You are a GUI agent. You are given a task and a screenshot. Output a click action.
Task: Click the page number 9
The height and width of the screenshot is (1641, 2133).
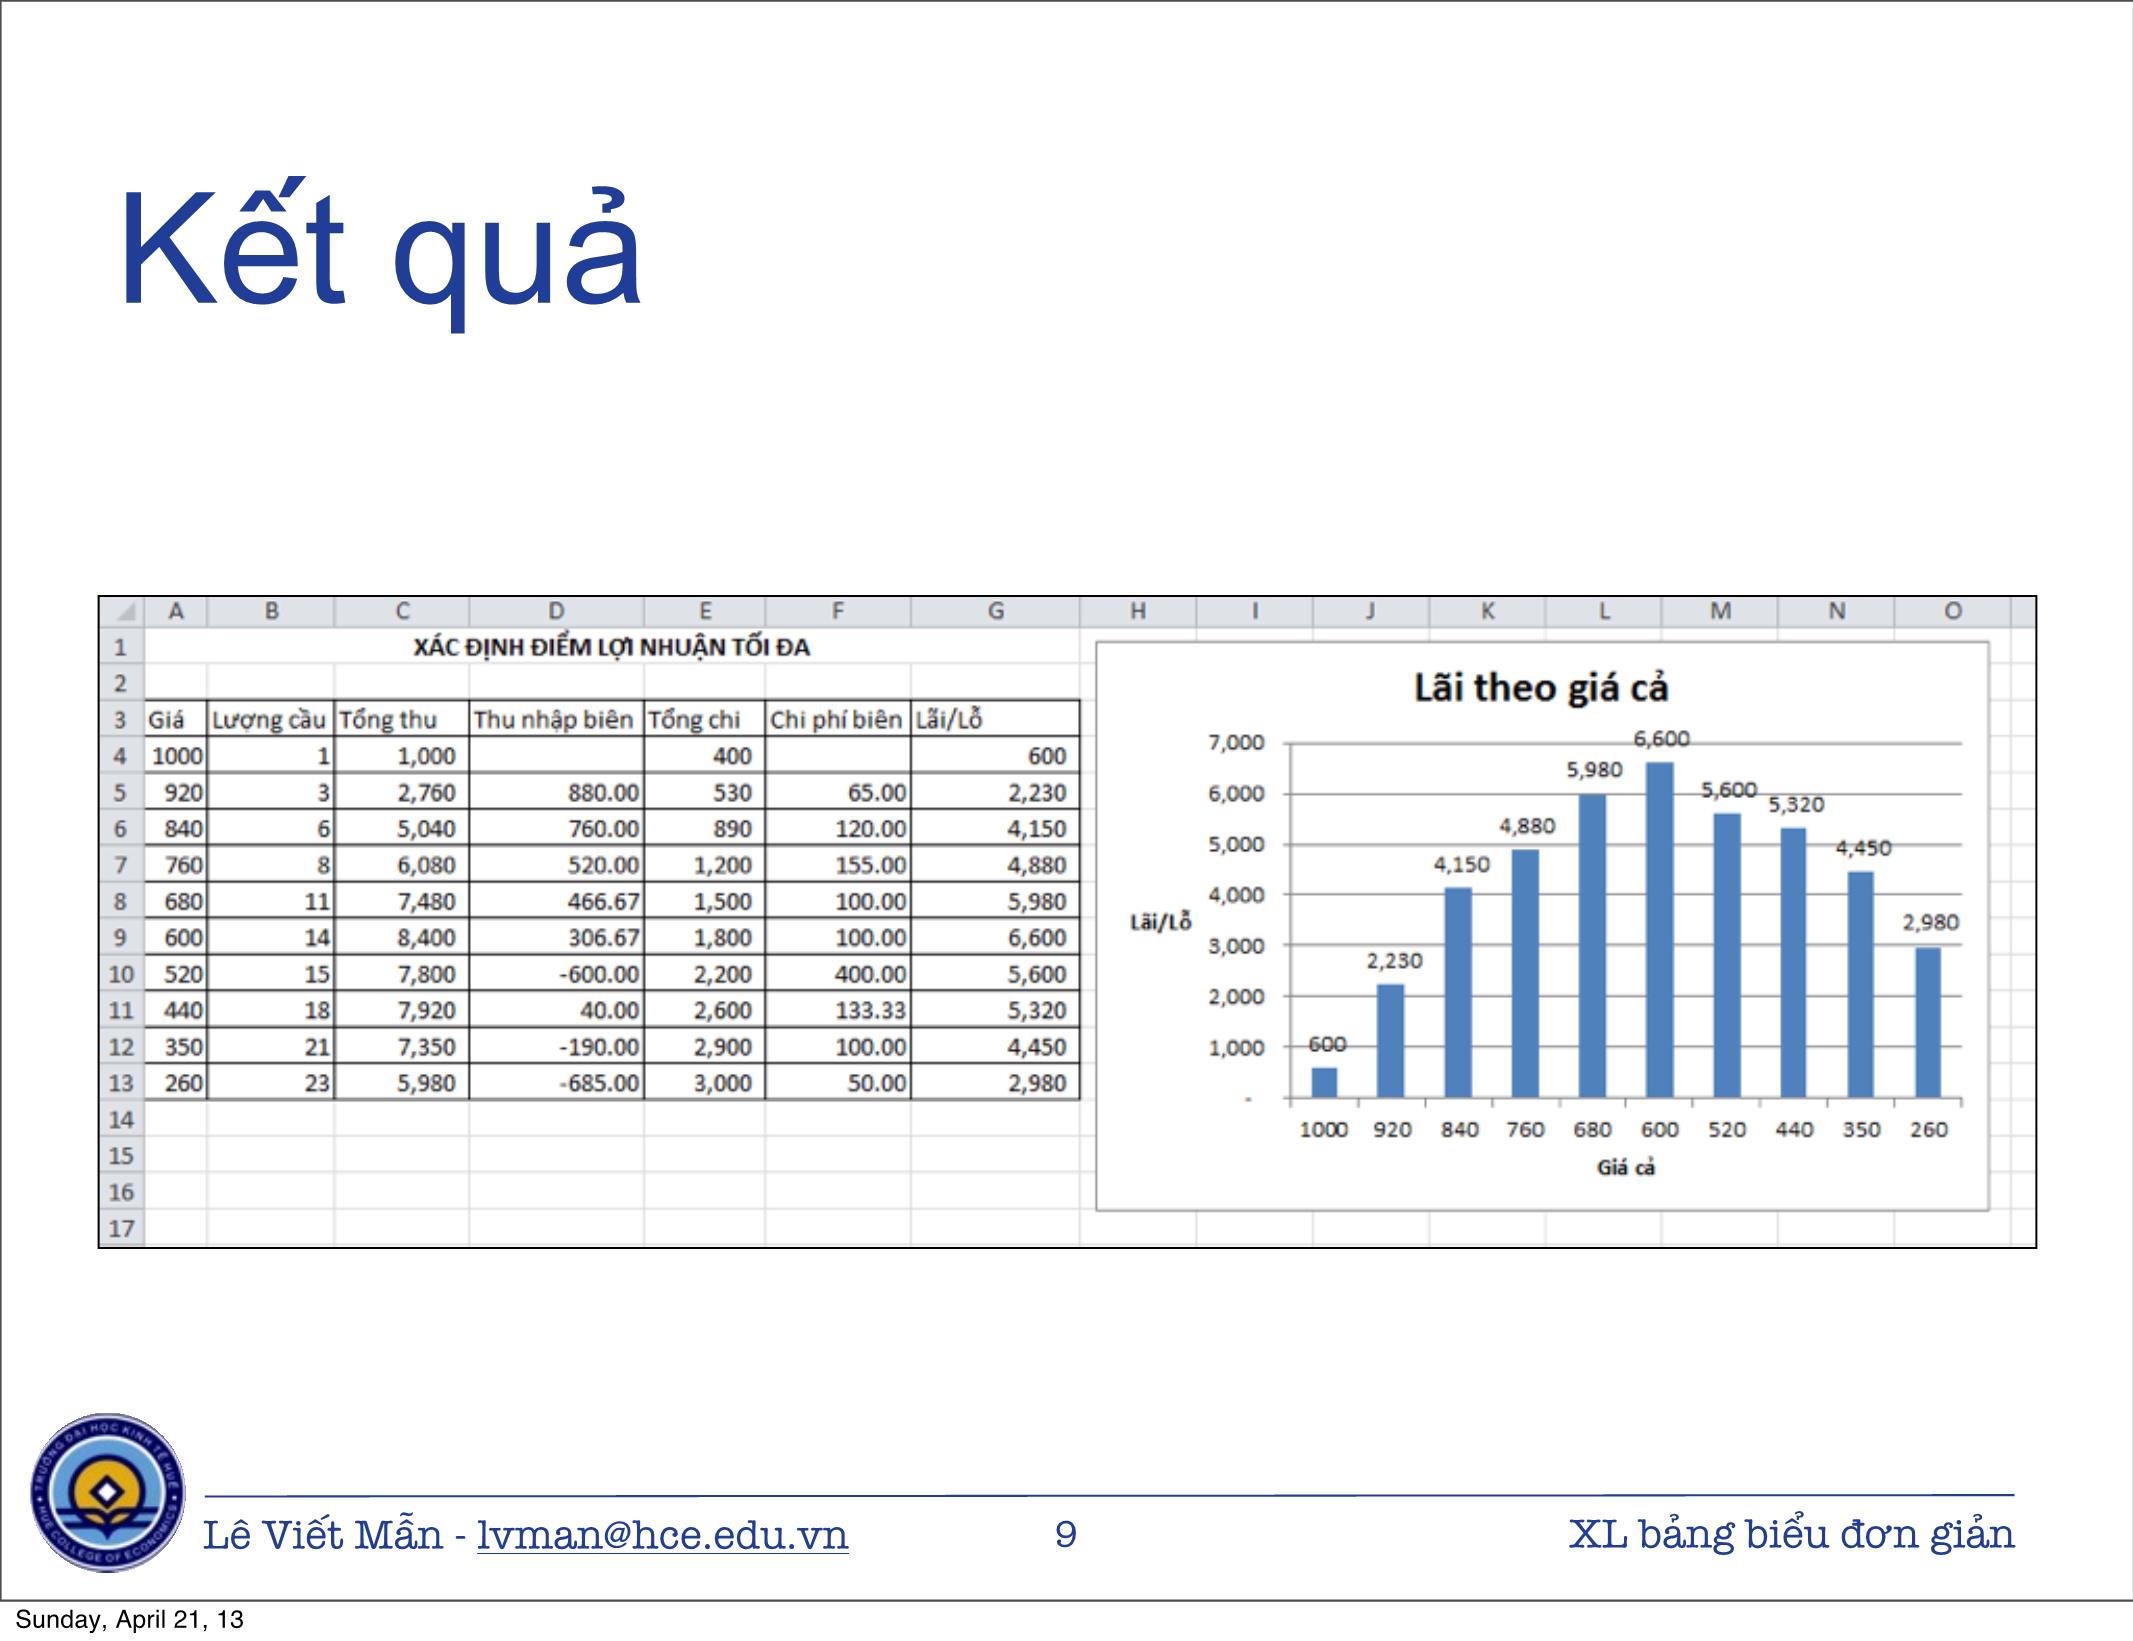pyautogui.click(x=1066, y=1533)
